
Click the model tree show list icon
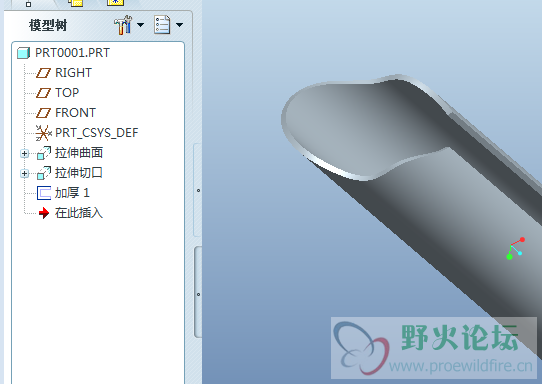[x=162, y=25]
